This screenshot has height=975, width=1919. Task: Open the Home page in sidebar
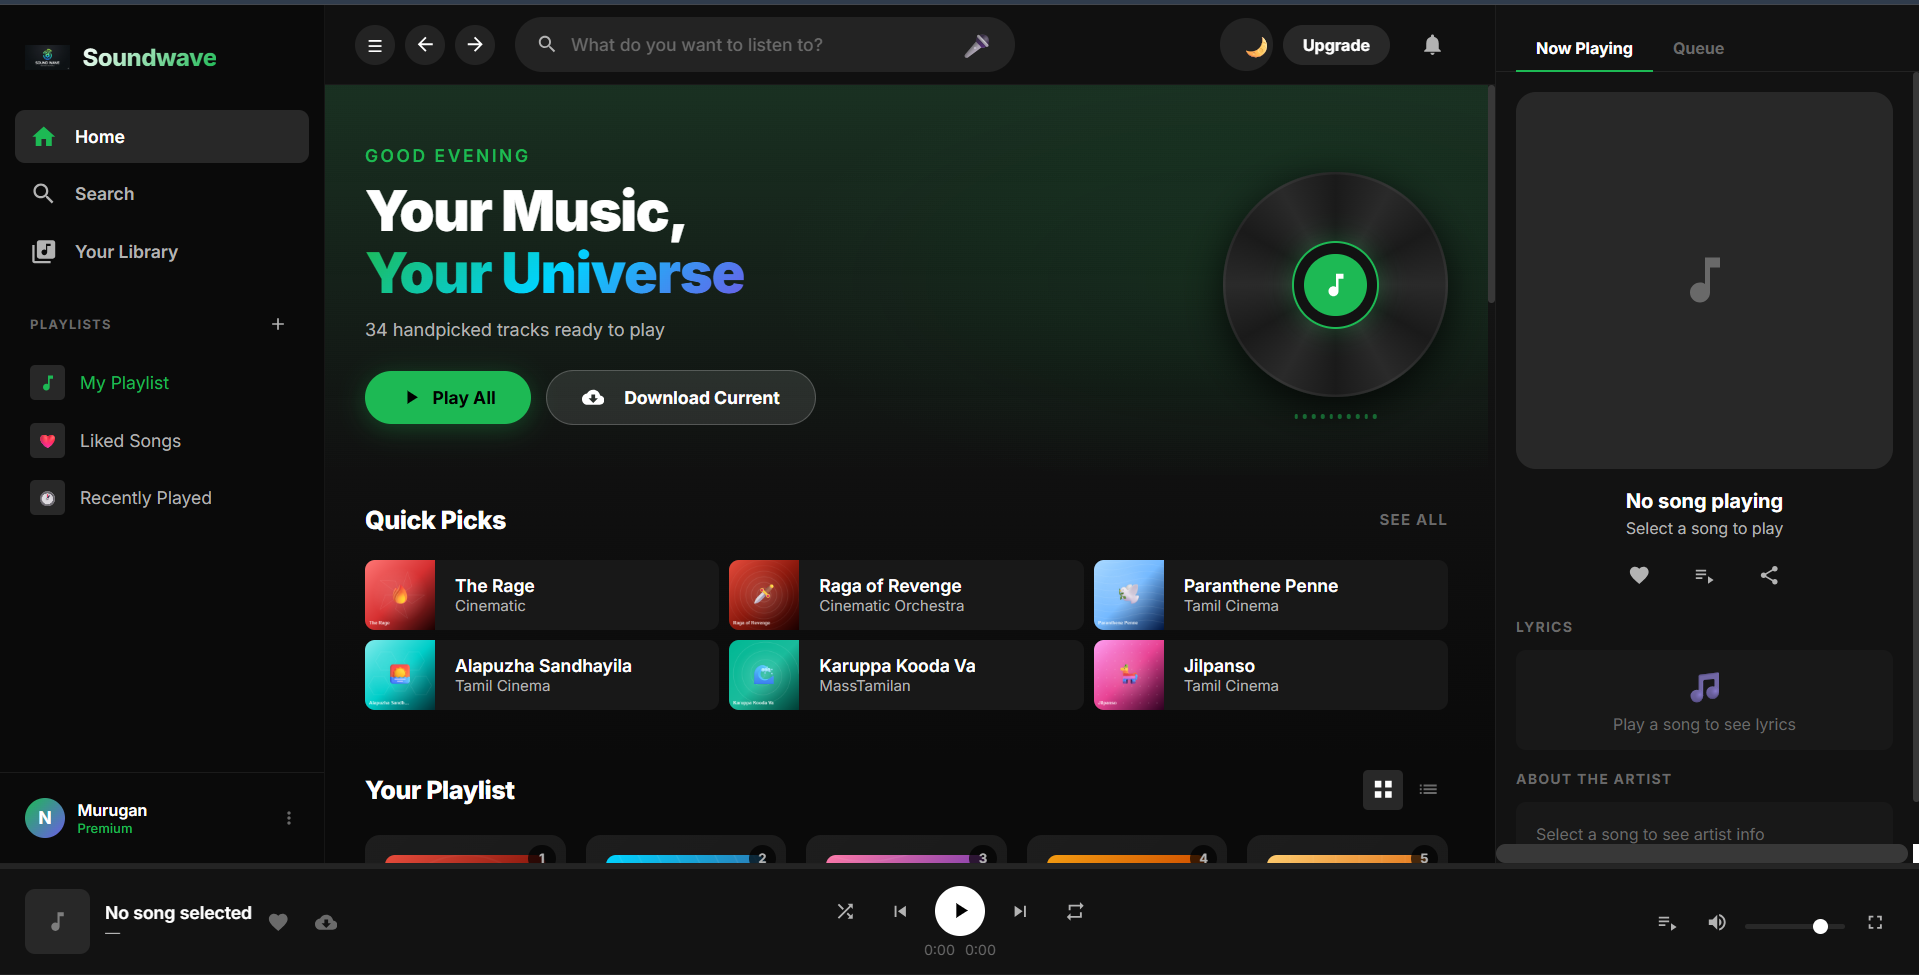[162, 137]
